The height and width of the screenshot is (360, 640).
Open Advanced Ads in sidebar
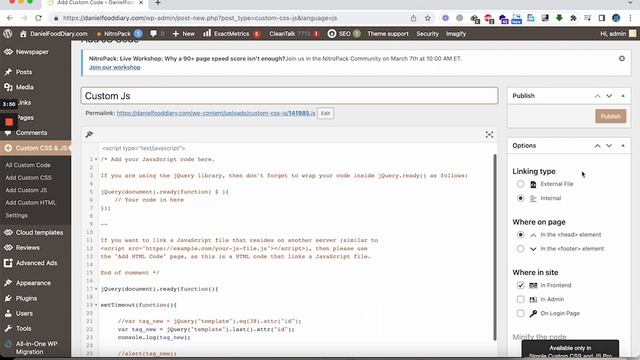pyautogui.click(x=36, y=263)
